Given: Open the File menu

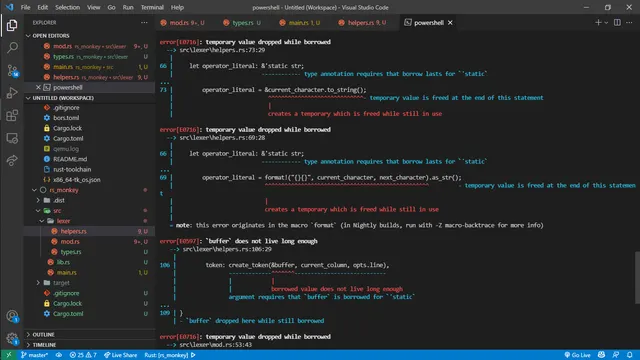Looking at the screenshot, I should click(25, 7).
